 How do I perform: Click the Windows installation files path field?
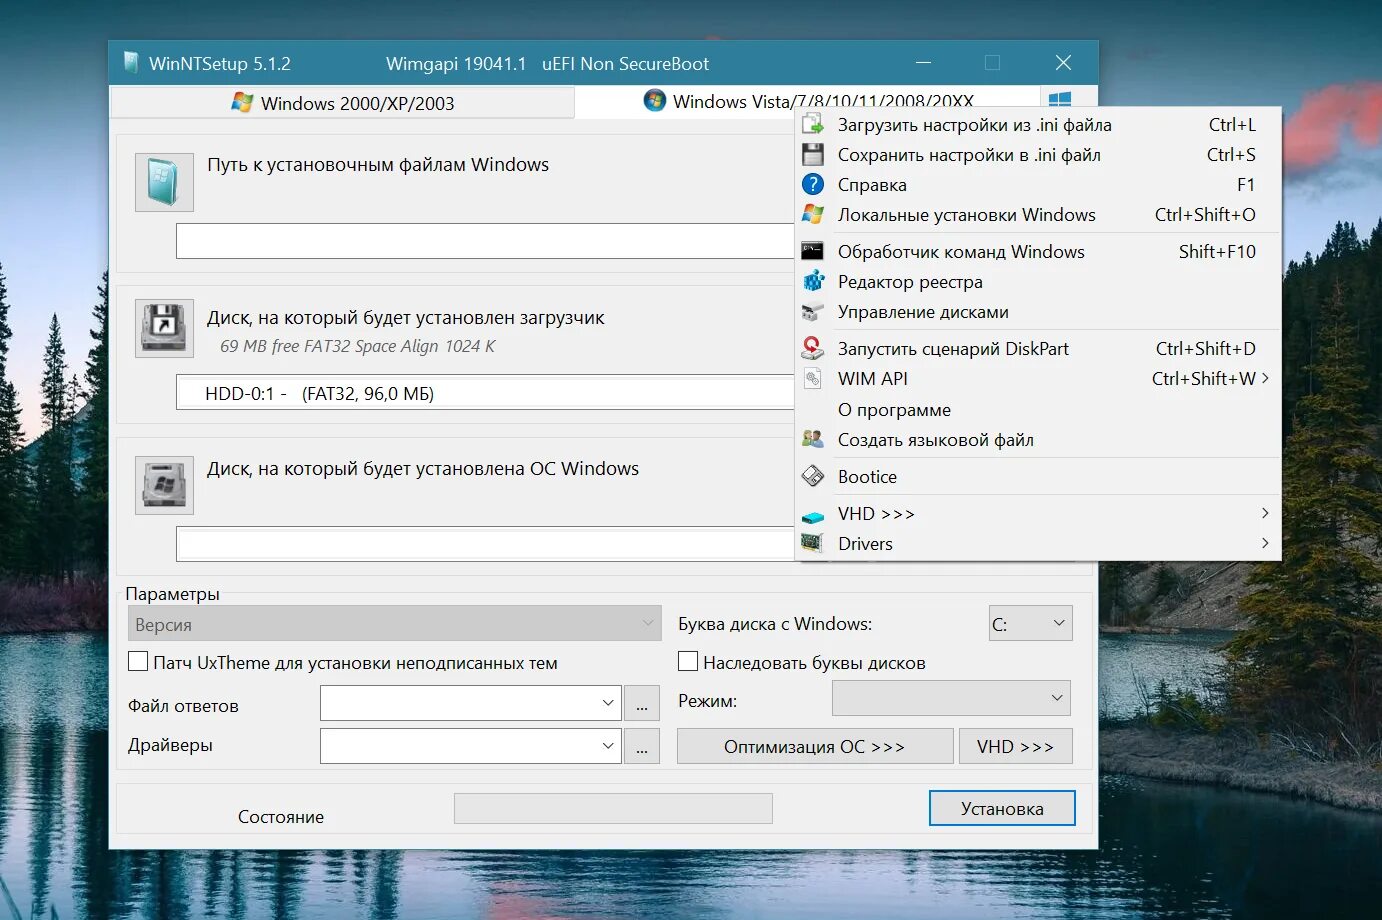[x=486, y=241]
